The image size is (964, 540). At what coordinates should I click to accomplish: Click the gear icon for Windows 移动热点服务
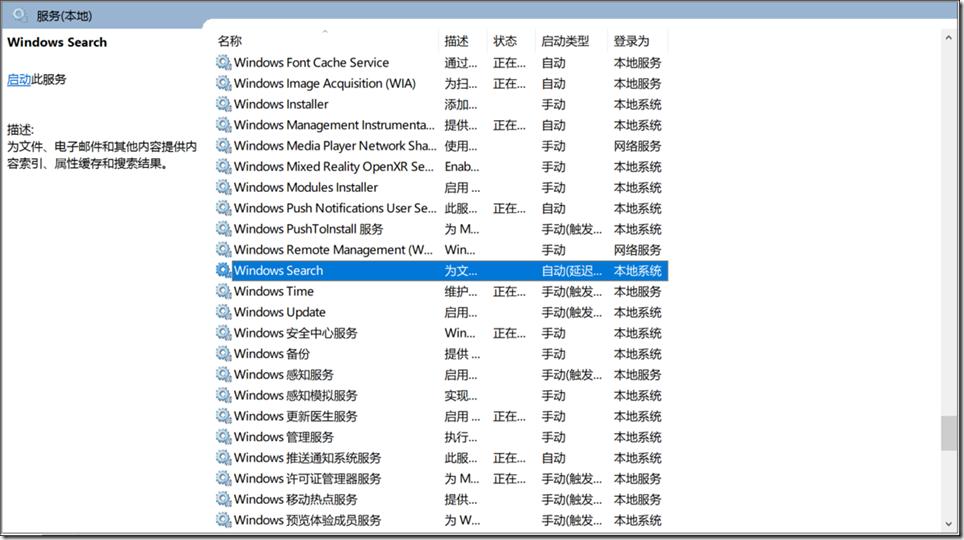(223, 499)
